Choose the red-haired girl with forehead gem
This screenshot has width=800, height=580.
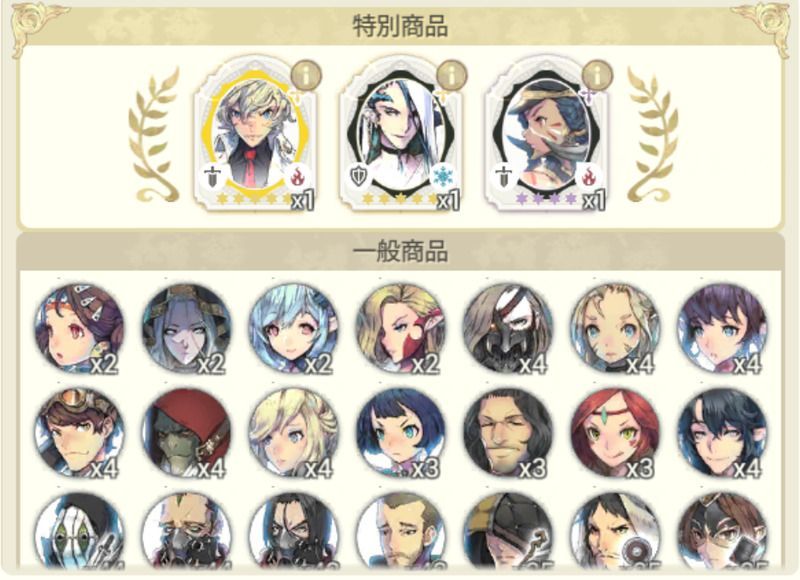point(615,433)
